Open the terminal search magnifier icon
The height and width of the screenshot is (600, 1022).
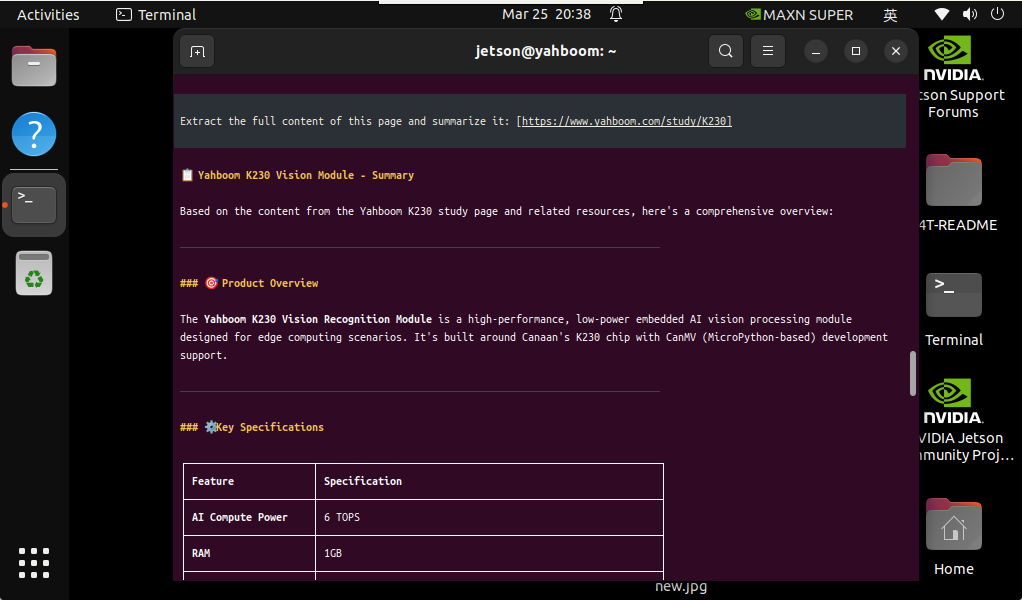(725, 51)
